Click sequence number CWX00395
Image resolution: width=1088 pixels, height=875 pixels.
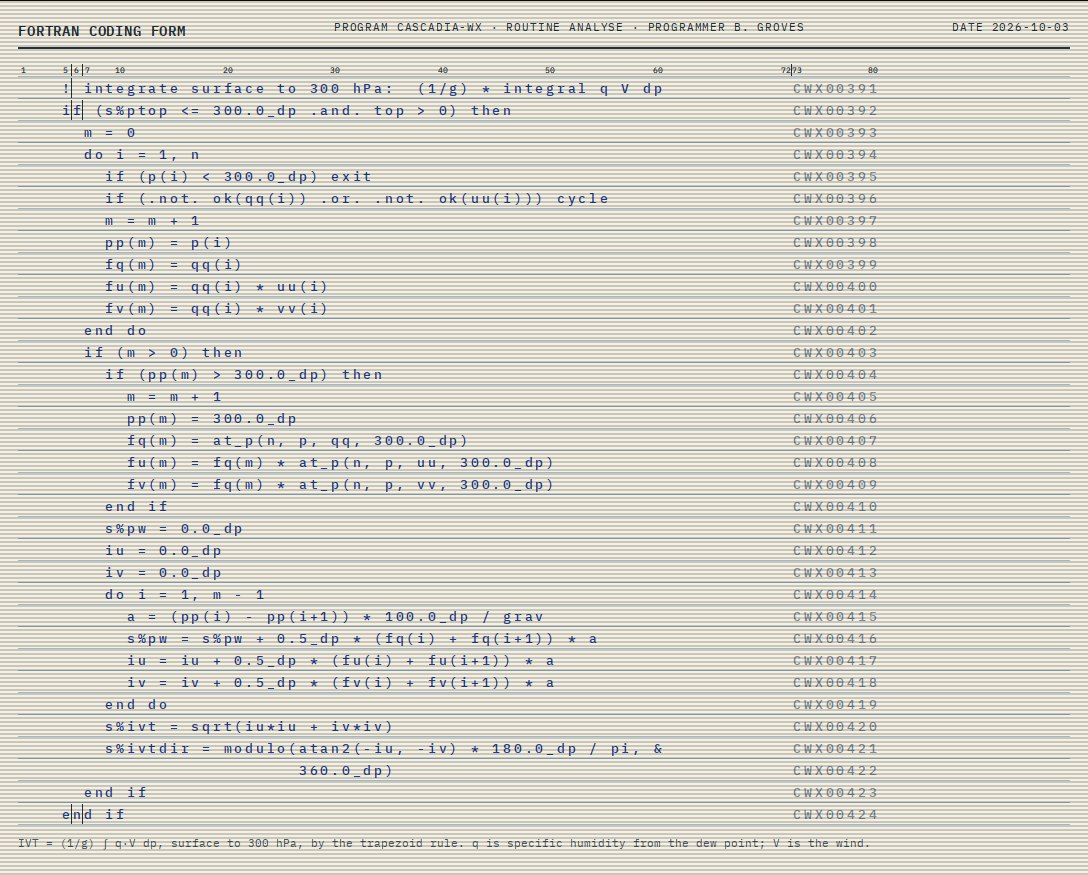835,177
